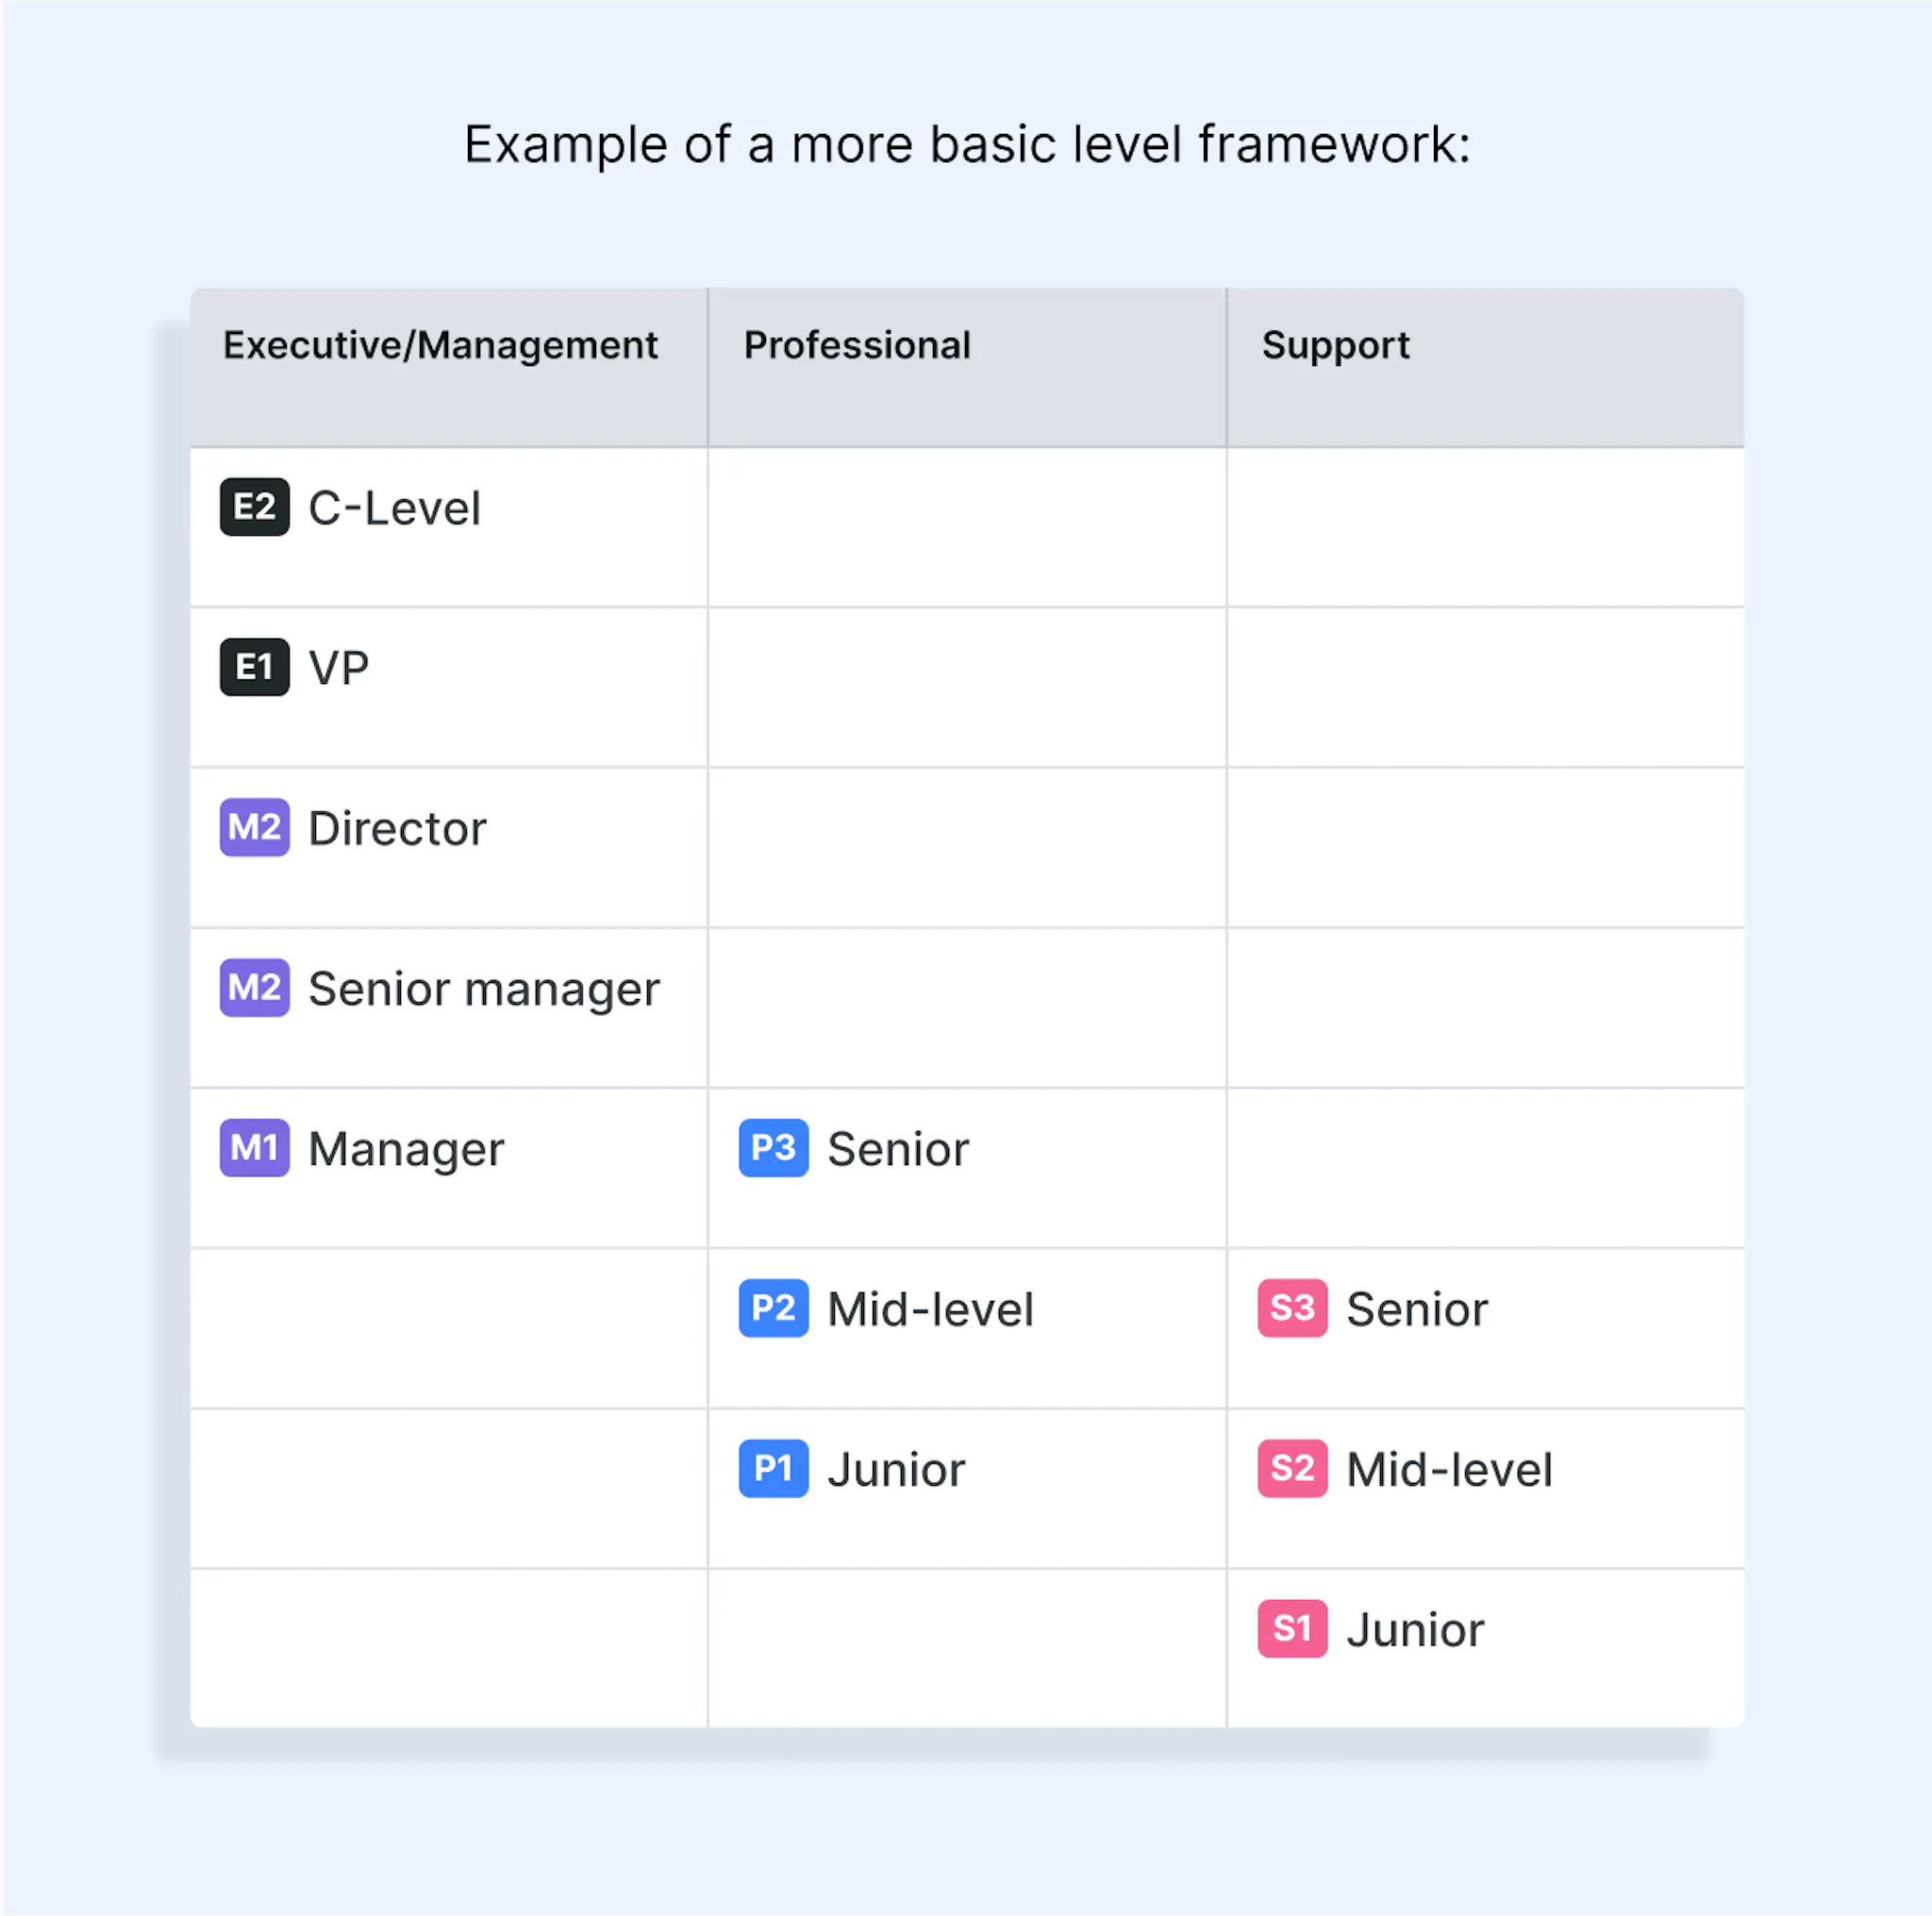Image resolution: width=1932 pixels, height=1916 pixels.
Task: Click the purple M1 badge
Action: pos(254,1148)
